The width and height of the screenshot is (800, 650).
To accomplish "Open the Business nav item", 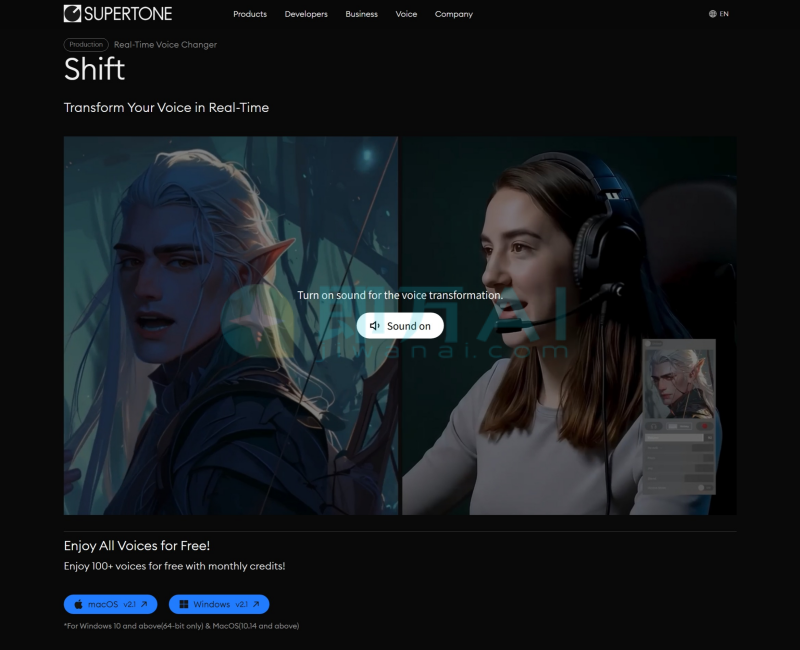I will (362, 14).
